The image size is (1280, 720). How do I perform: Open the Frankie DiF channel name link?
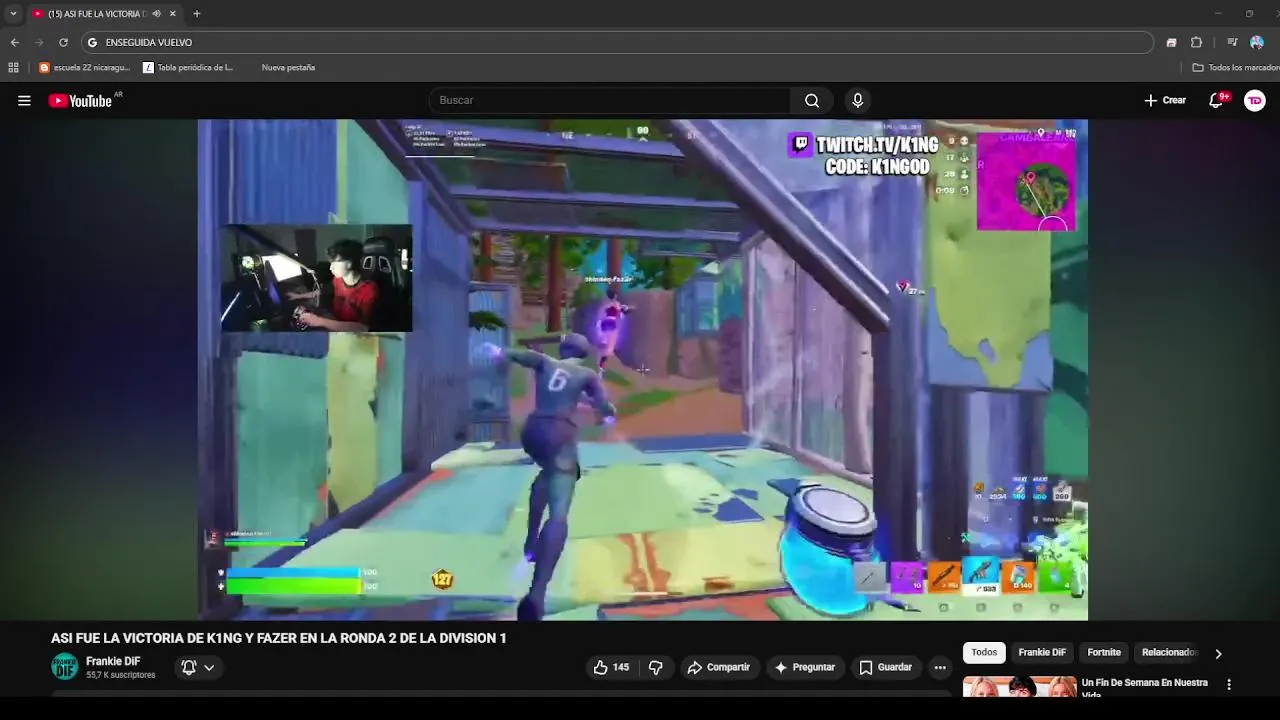[113, 661]
